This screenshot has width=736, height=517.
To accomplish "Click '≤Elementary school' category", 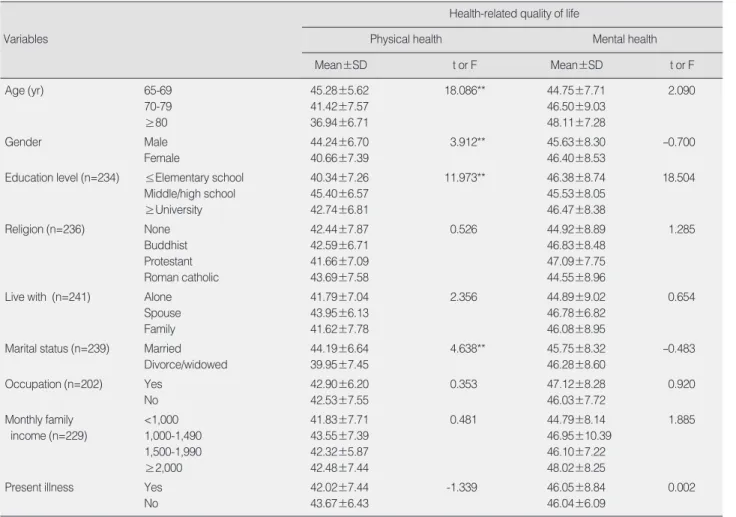I will 194,177.
